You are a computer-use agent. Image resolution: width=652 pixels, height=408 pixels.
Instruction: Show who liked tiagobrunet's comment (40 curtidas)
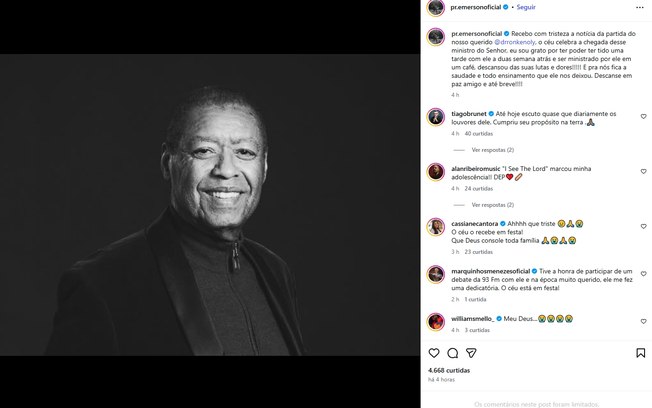point(478,132)
